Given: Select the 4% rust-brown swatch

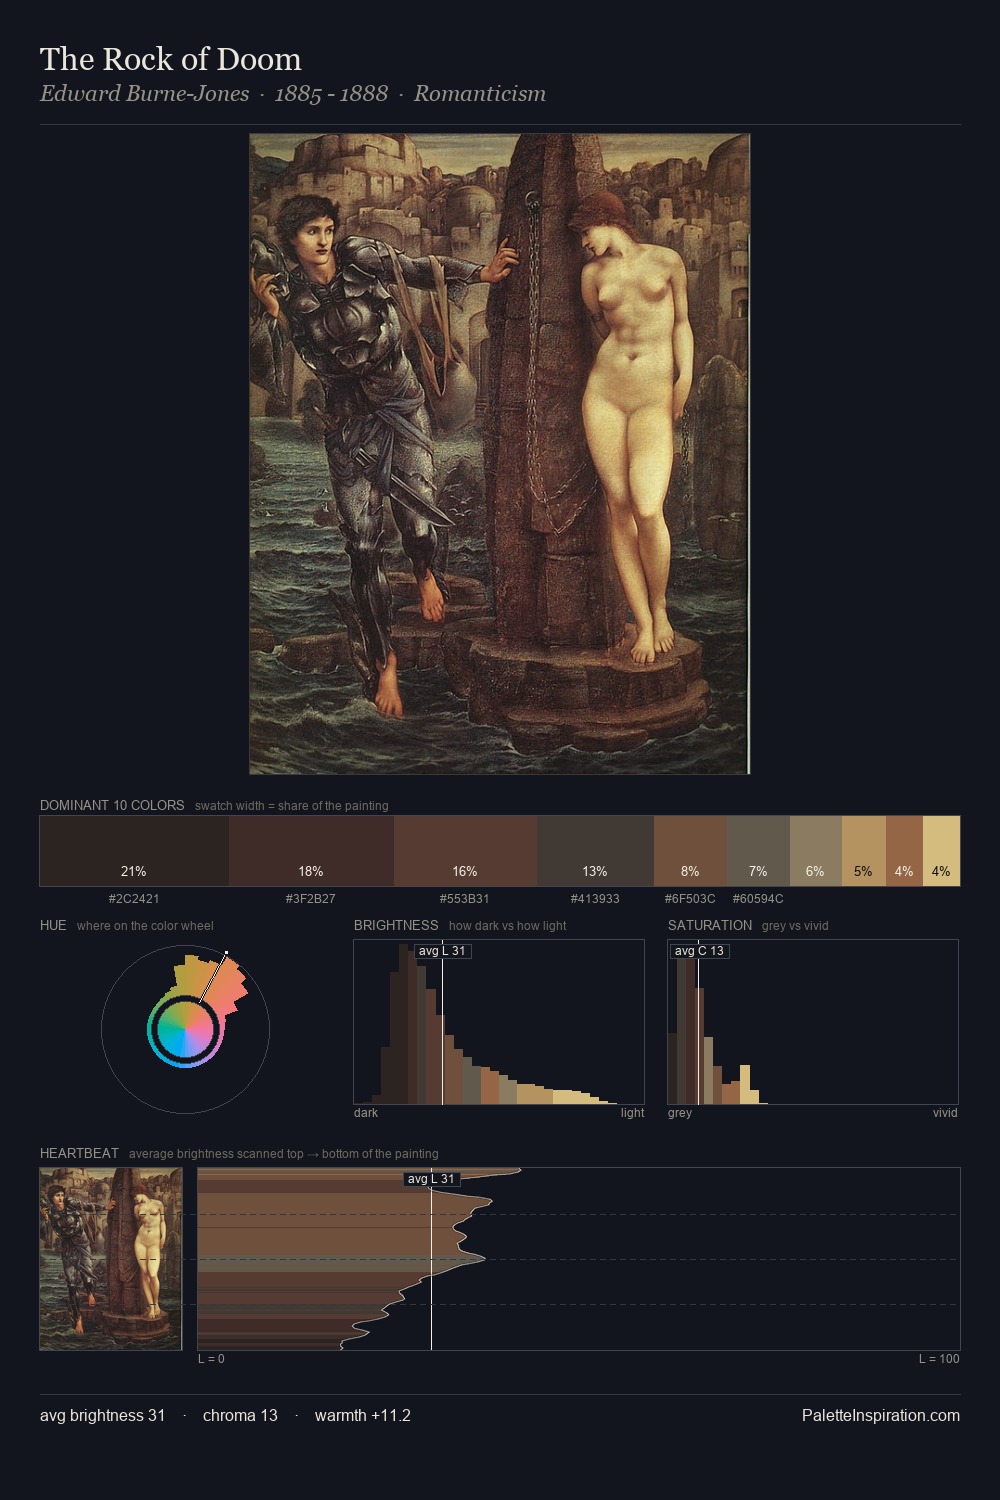Looking at the screenshot, I should coord(904,851).
